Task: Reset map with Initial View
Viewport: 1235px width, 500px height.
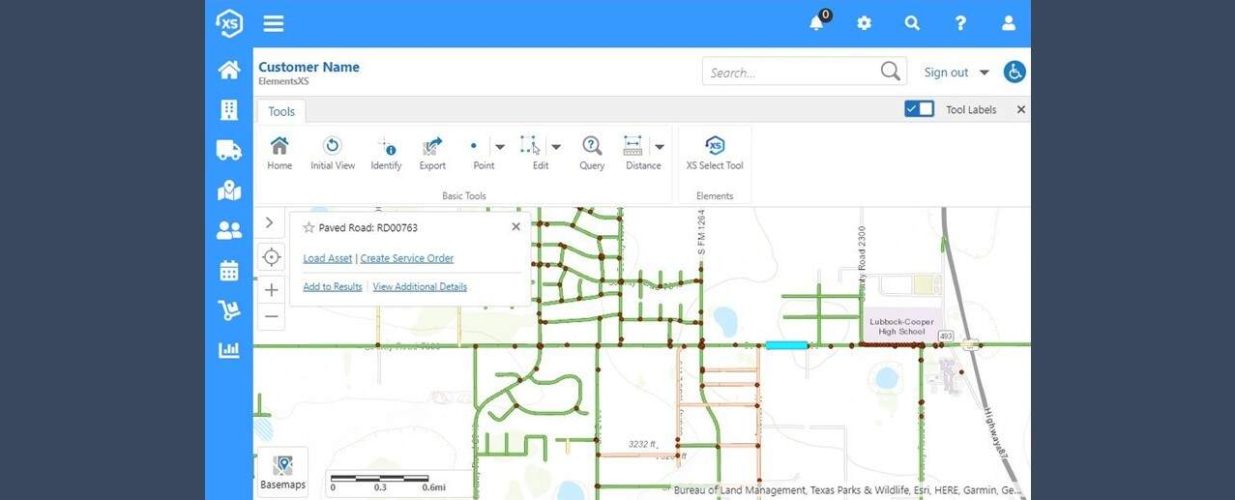Action: coord(332,147)
